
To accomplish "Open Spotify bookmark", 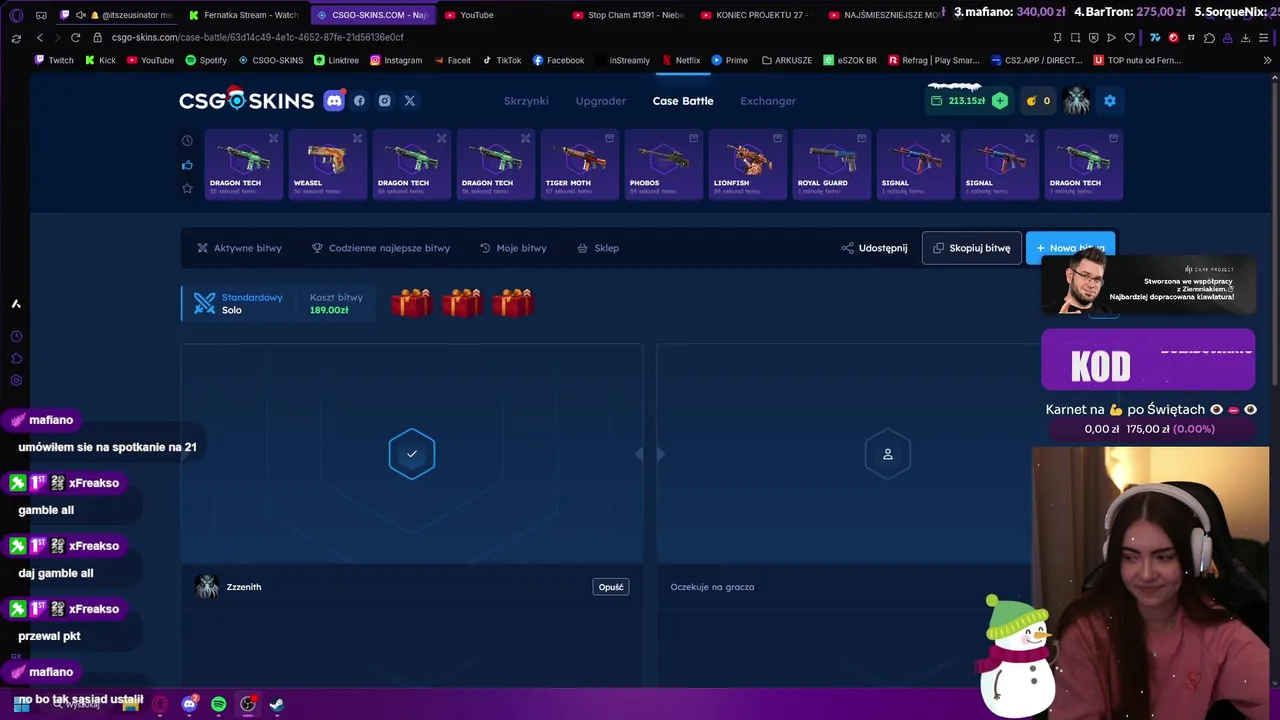I will (x=206, y=60).
